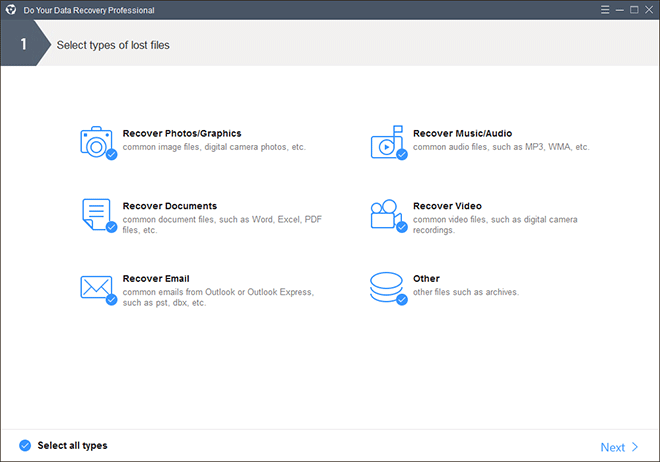This screenshot has height=462, width=660.
Task: Click the video camera icon for Video recovery
Action: click(x=386, y=214)
